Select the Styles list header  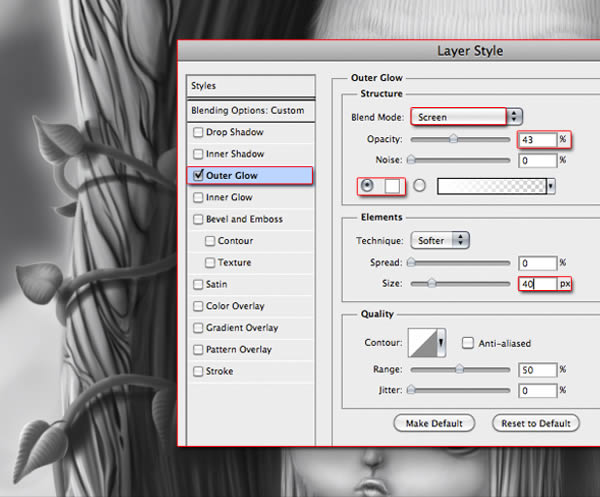(251, 86)
